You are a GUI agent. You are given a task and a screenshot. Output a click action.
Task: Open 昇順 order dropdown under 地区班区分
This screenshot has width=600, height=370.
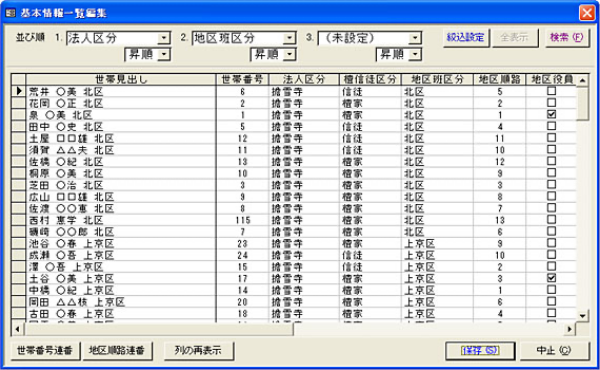(x=289, y=54)
